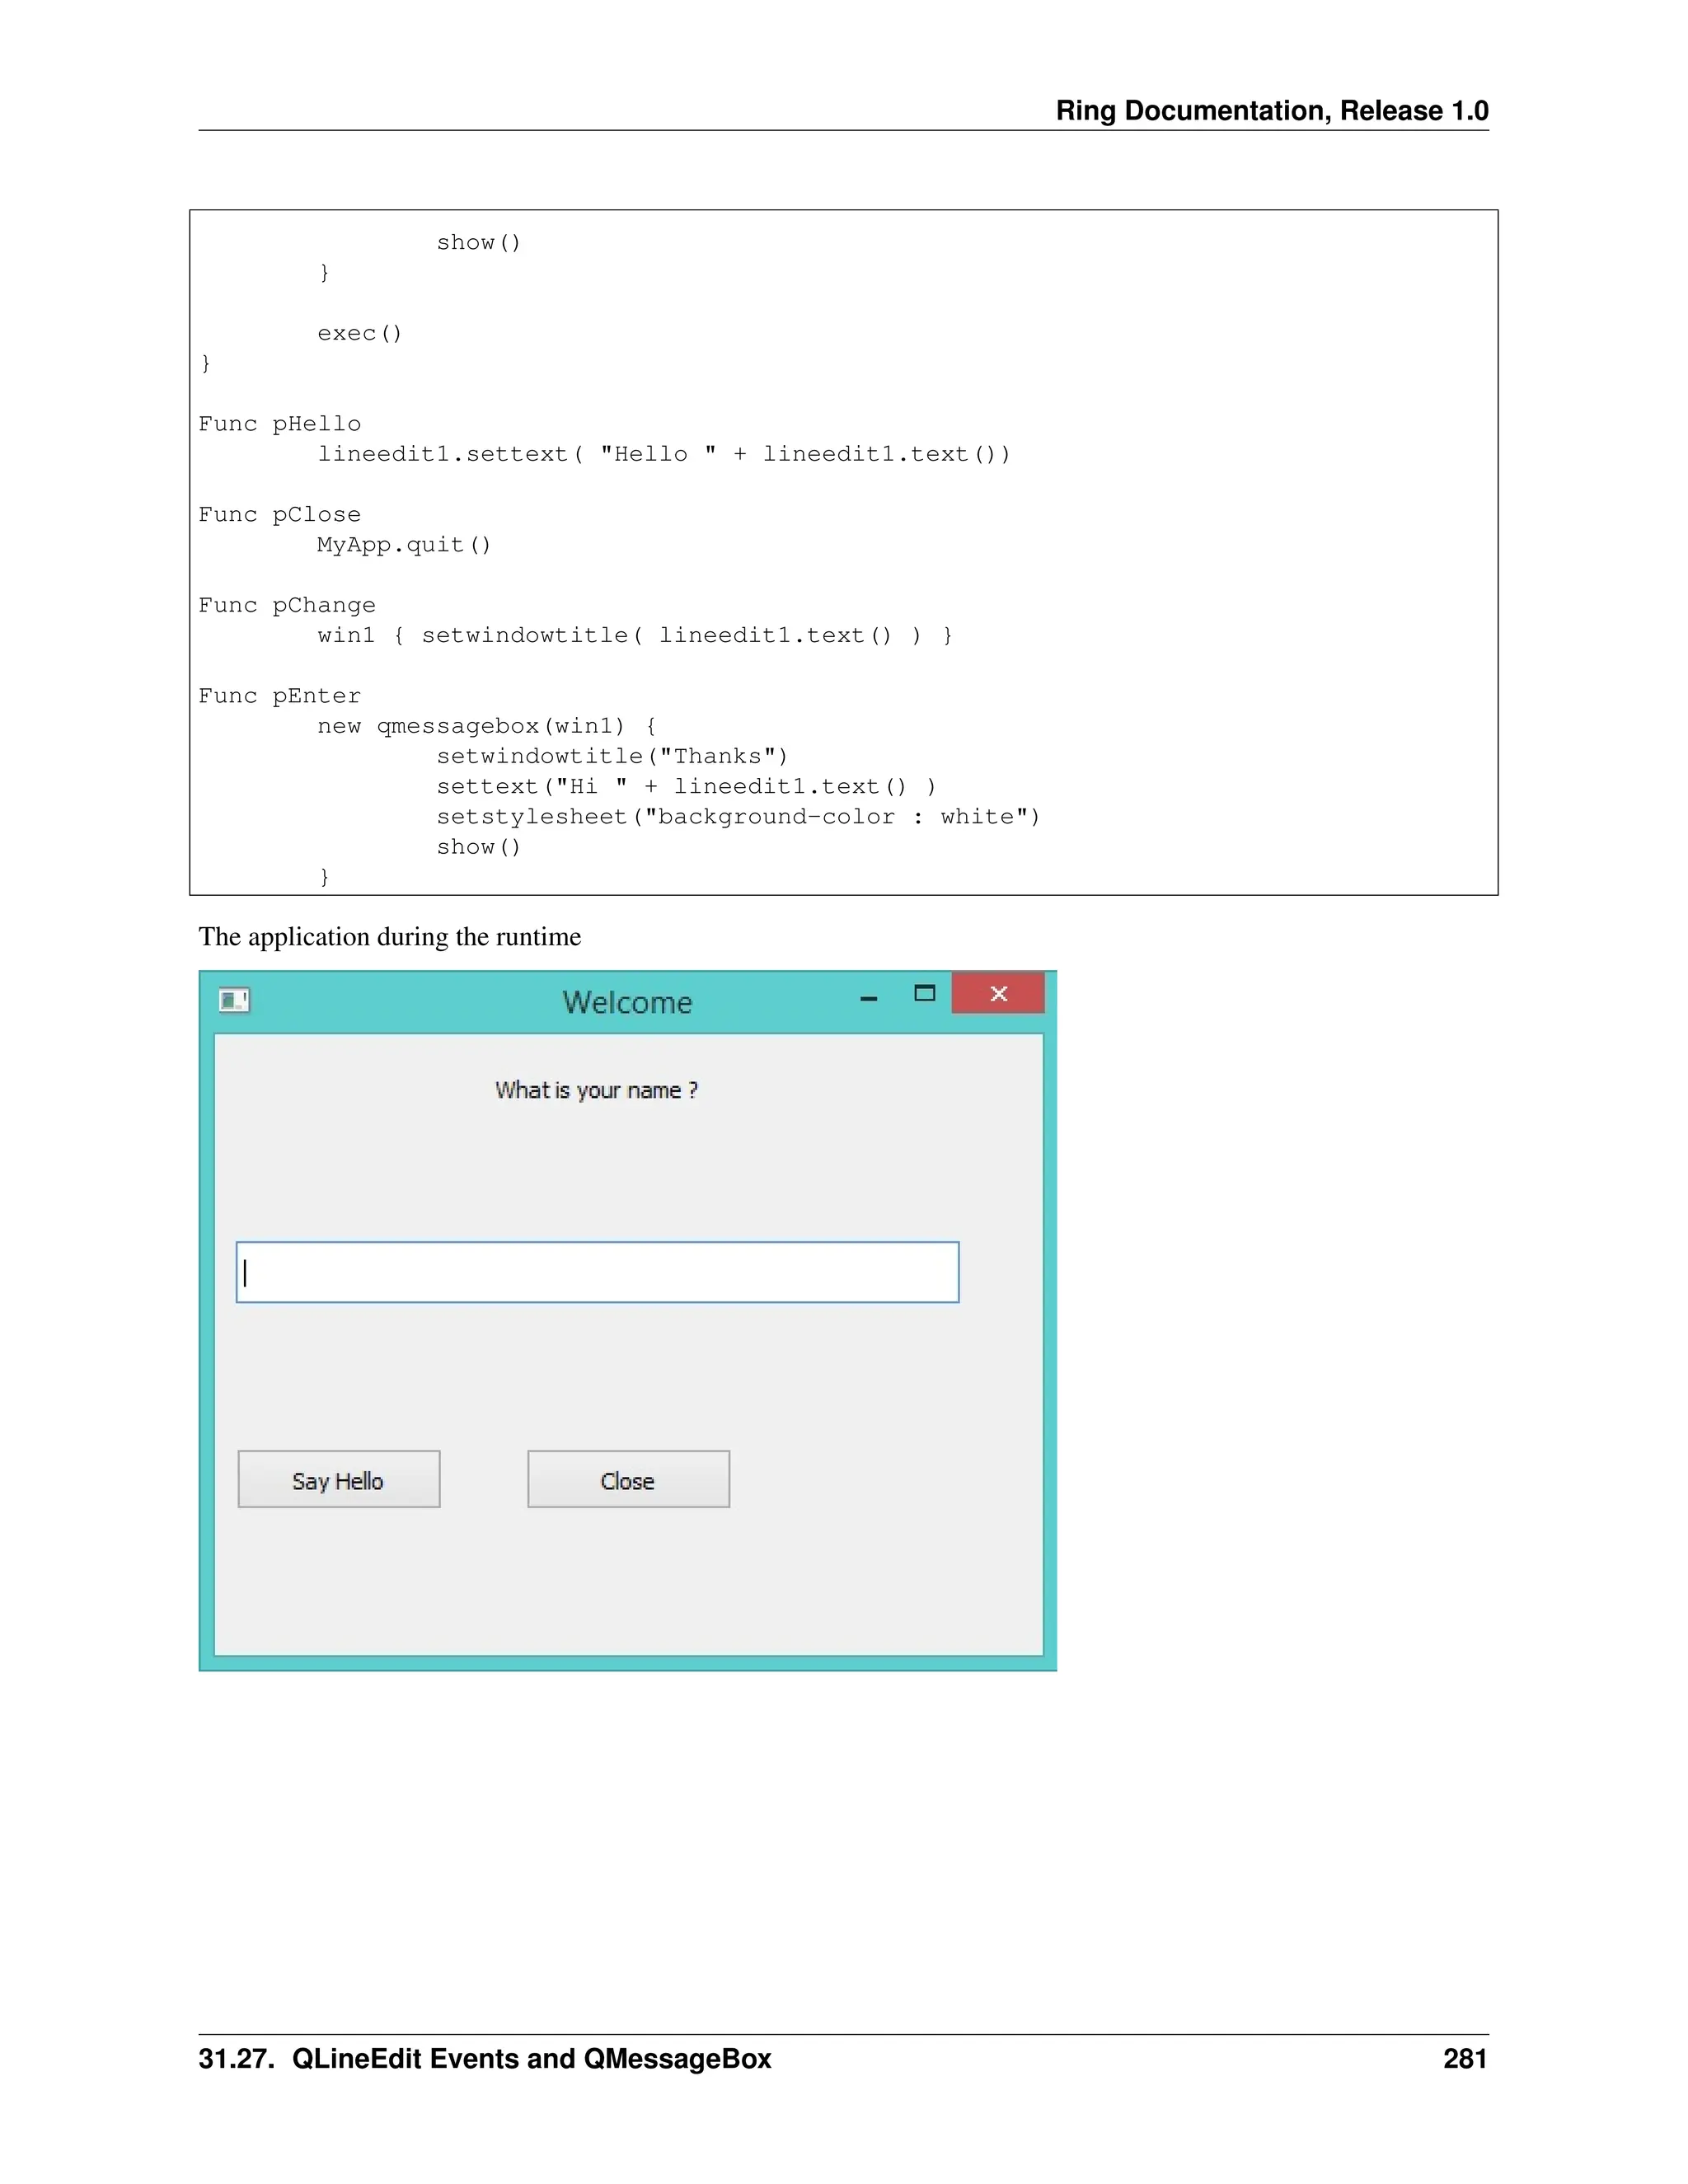Screen dimensions: 1688x2184
Task: Click the lineedit1.settext "Hello " line
Action: tap(664, 454)
